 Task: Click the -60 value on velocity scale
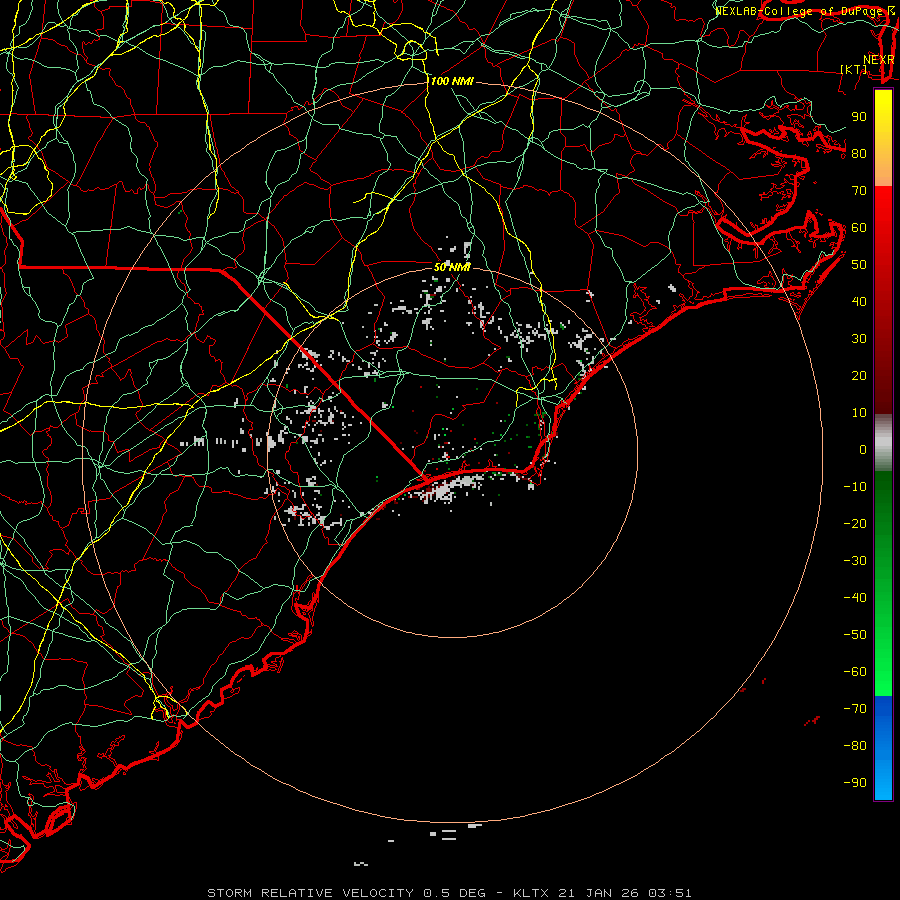[855, 672]
